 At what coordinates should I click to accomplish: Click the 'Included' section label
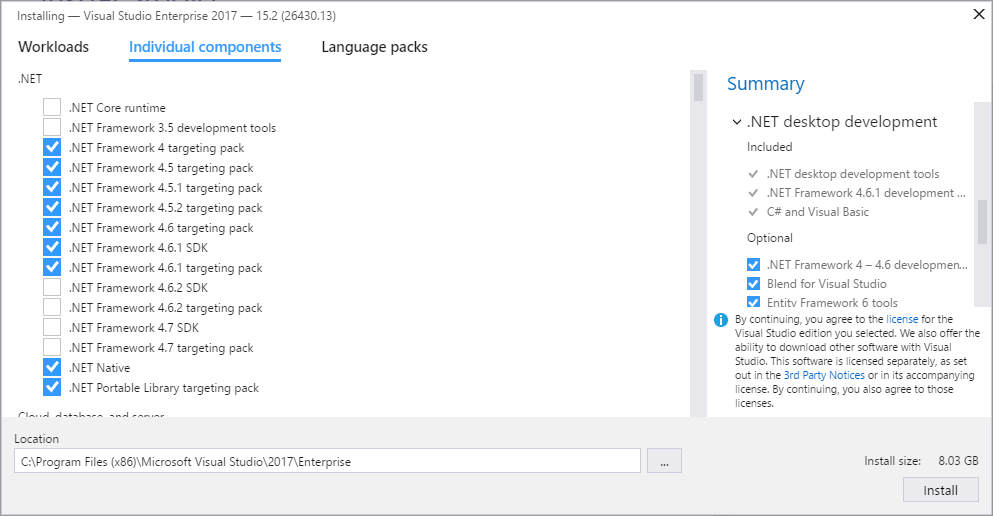pyautogui.click(x=769, y=147)
